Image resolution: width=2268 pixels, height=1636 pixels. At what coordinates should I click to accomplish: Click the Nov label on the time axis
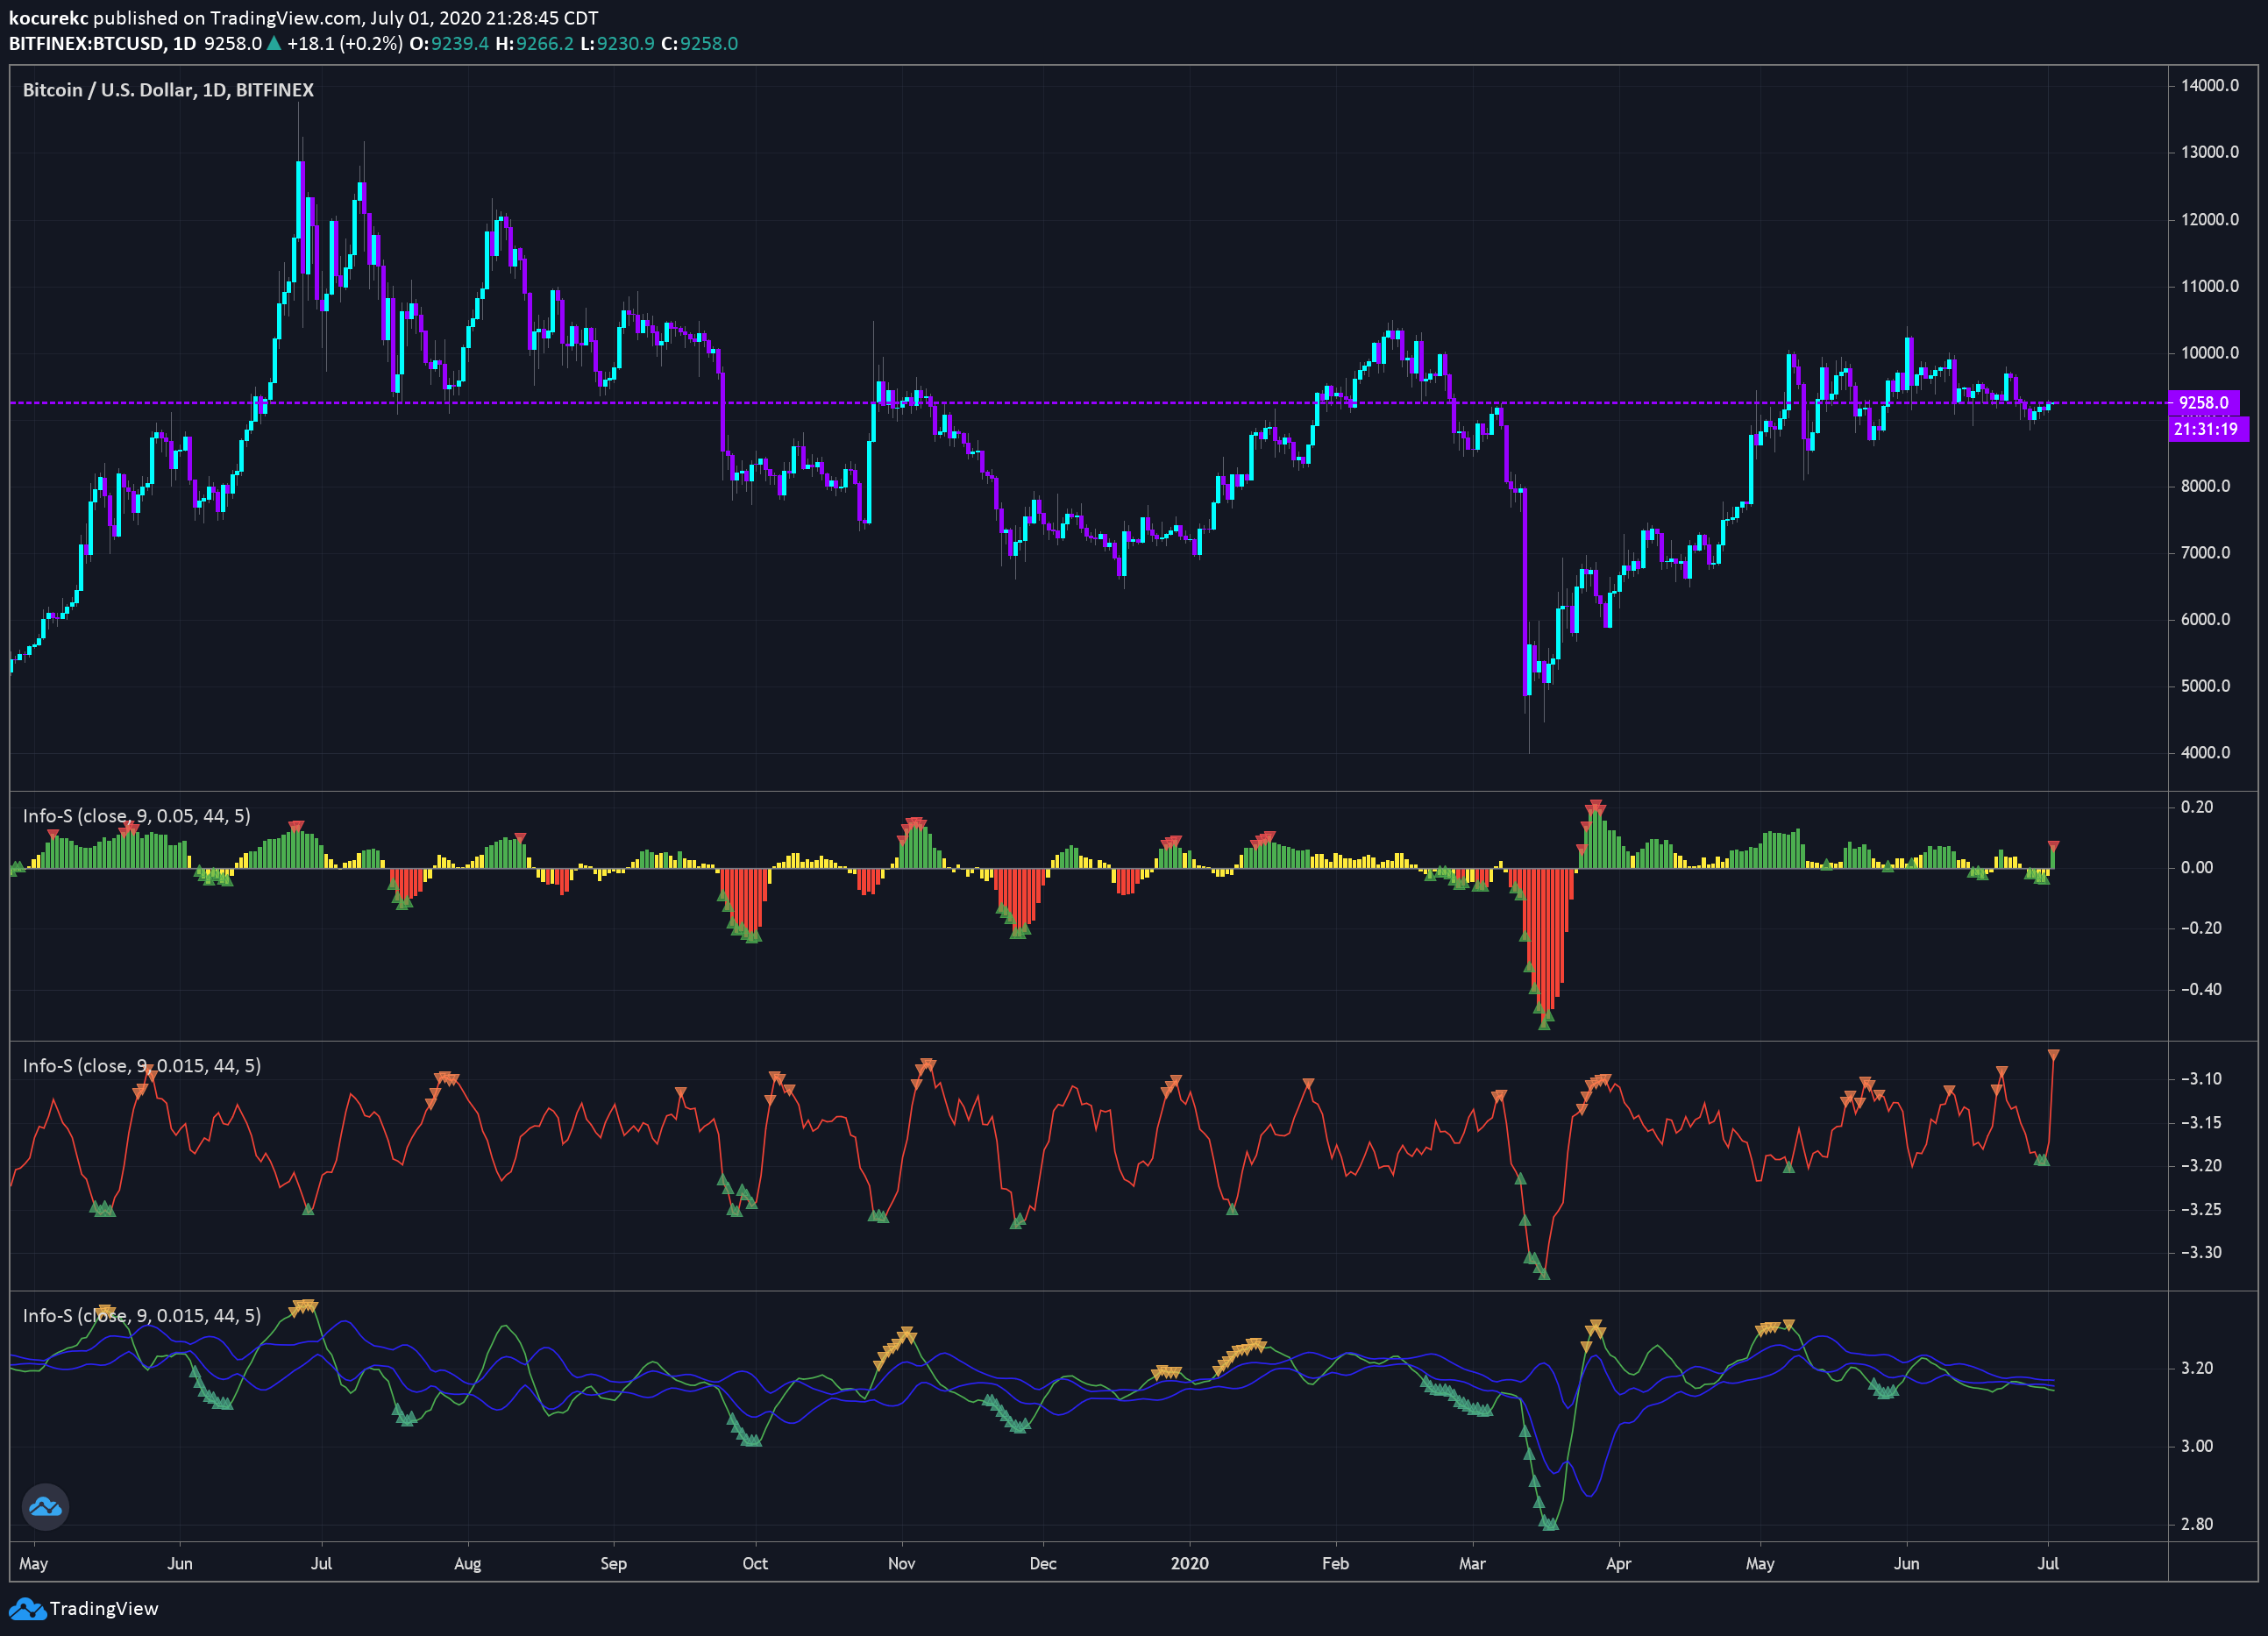(901, 1563)
